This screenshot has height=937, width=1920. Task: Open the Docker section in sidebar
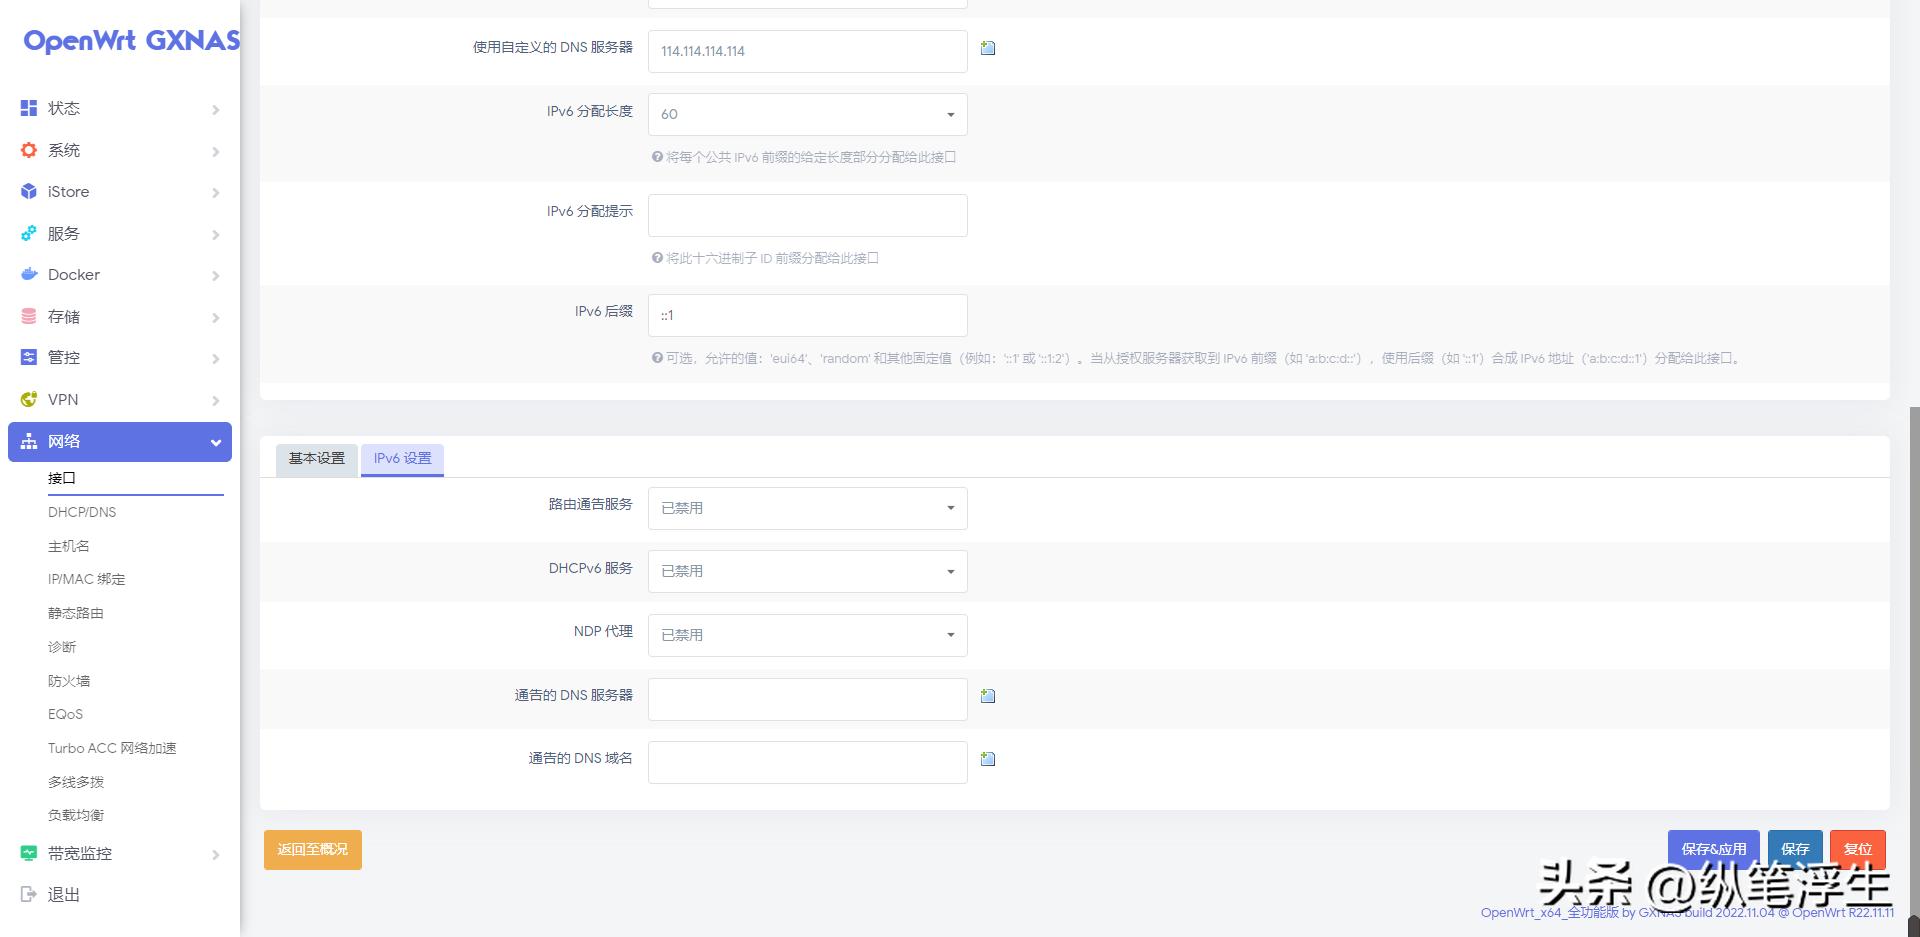coord(74,275)
